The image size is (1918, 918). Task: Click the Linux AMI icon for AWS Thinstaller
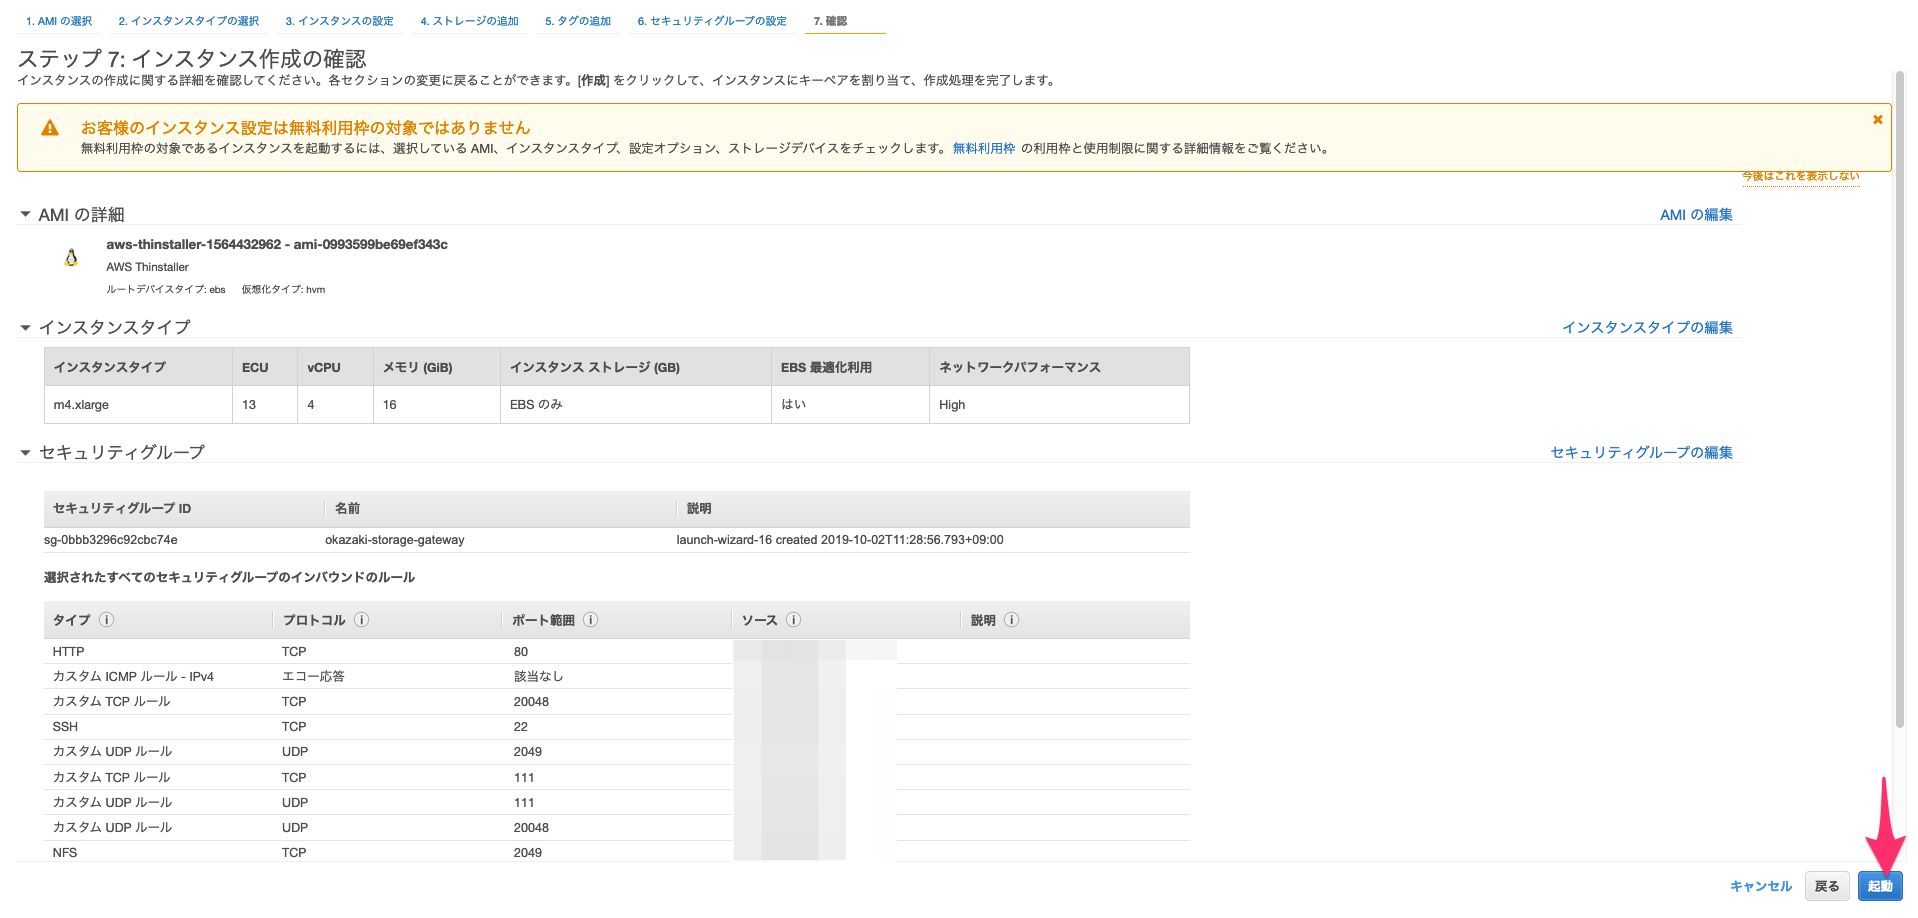(x=70, y=257)
